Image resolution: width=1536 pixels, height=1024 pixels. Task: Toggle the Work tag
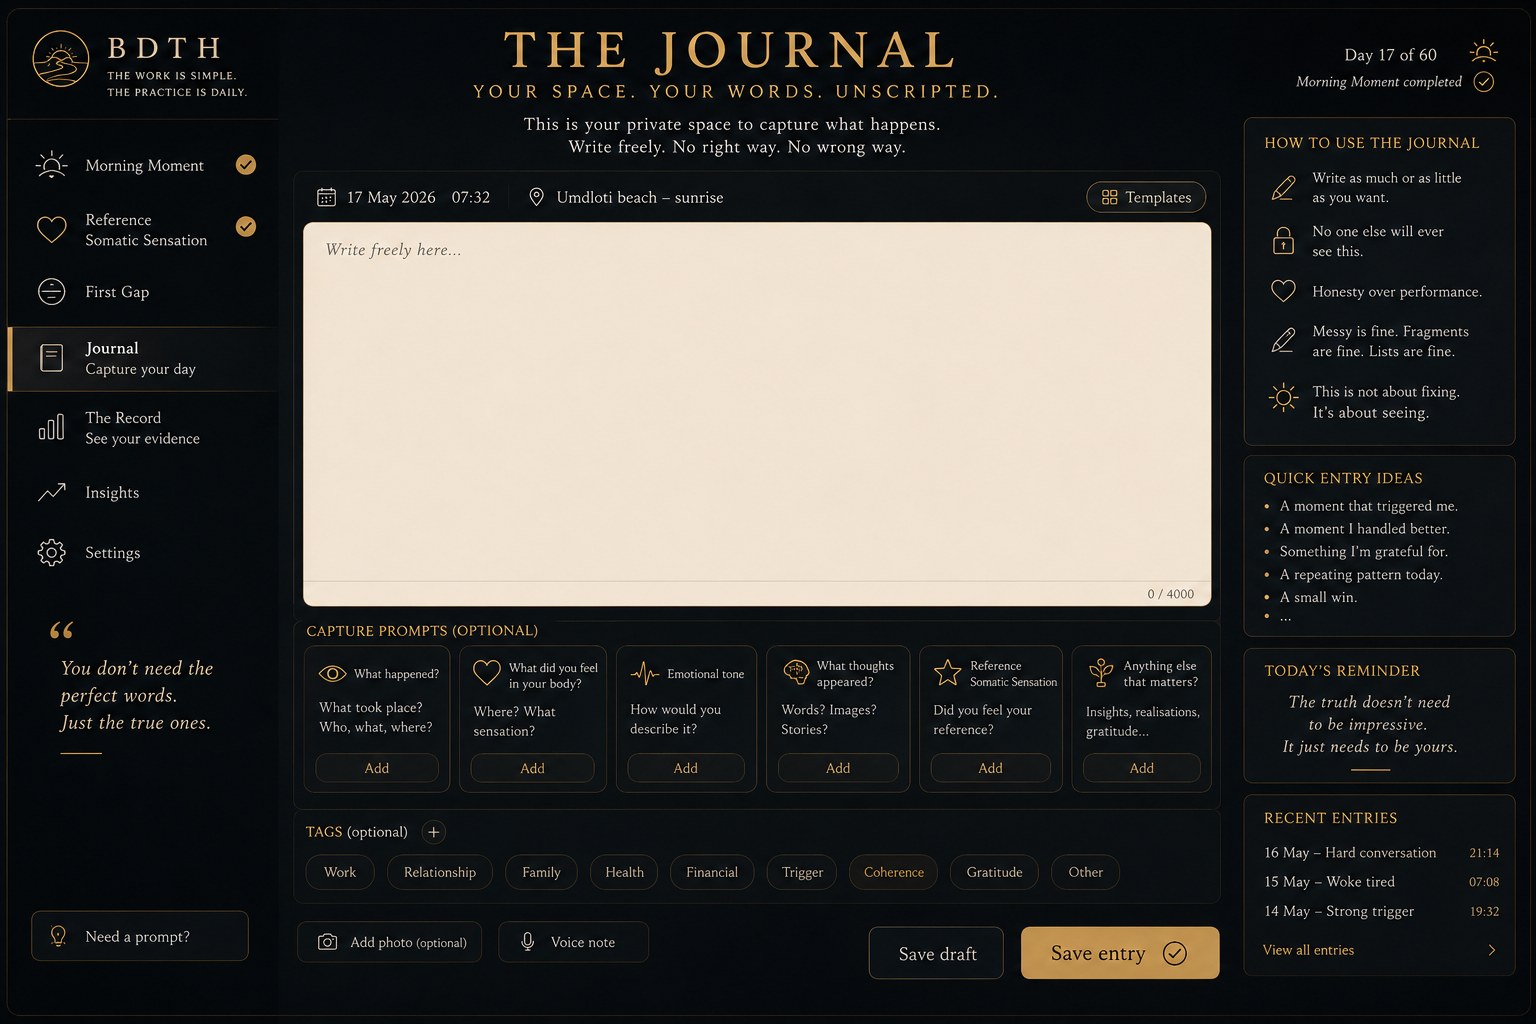(x=340, y=872)
